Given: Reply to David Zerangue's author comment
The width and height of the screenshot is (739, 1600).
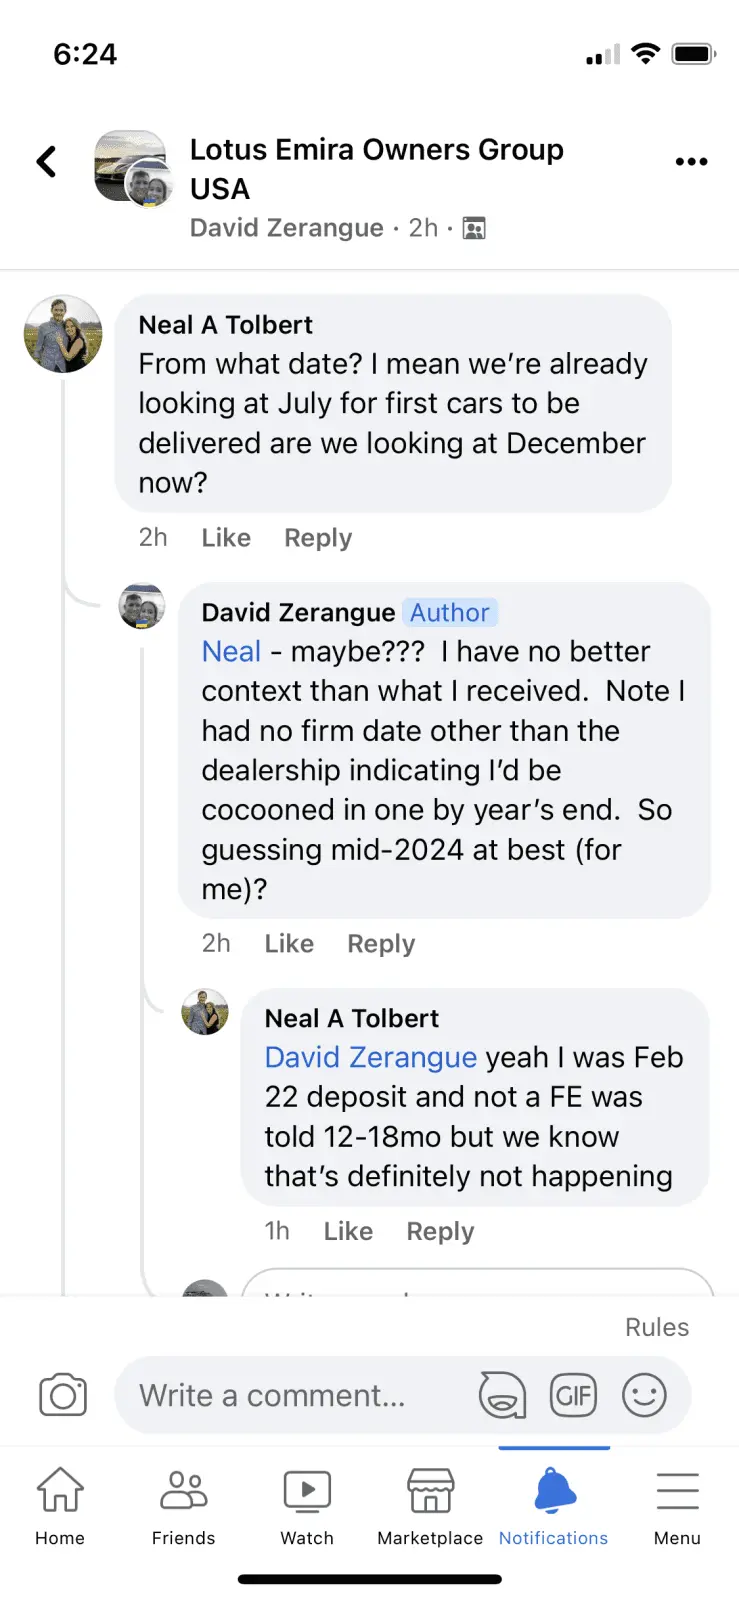Looking at the screenshot, I should [381, 944].
